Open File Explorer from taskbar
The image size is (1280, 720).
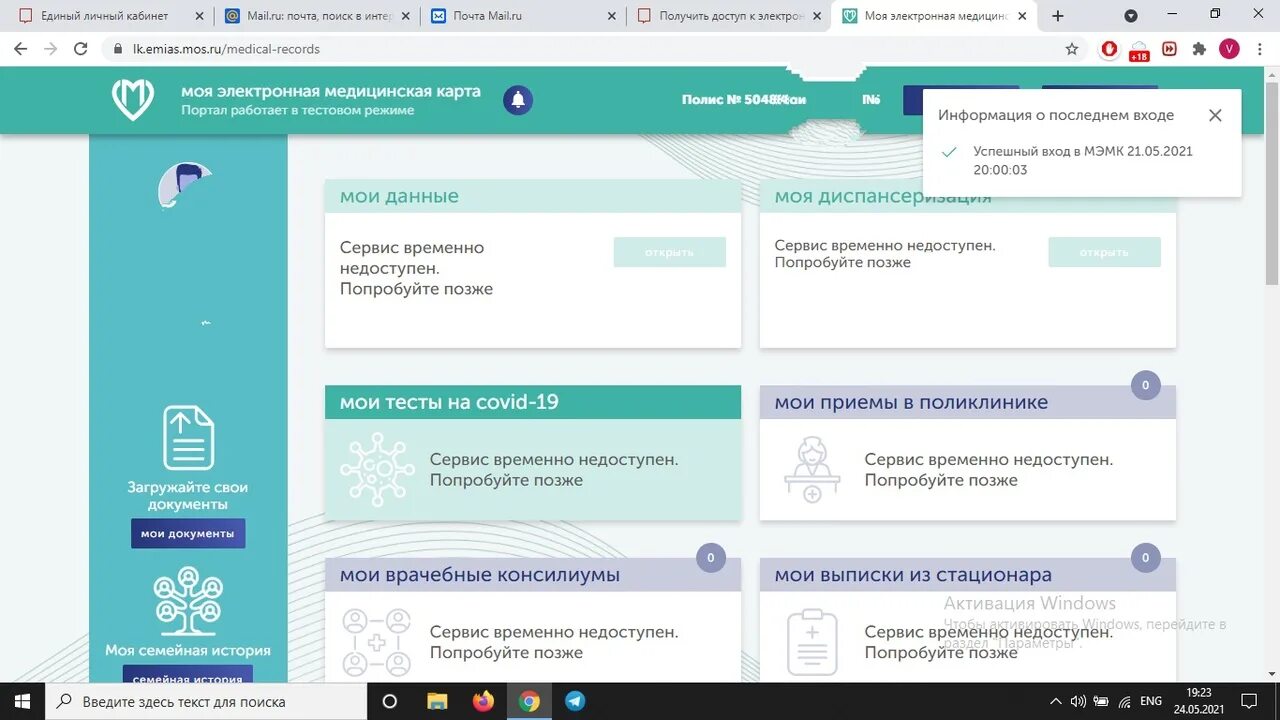coord(437,701)
